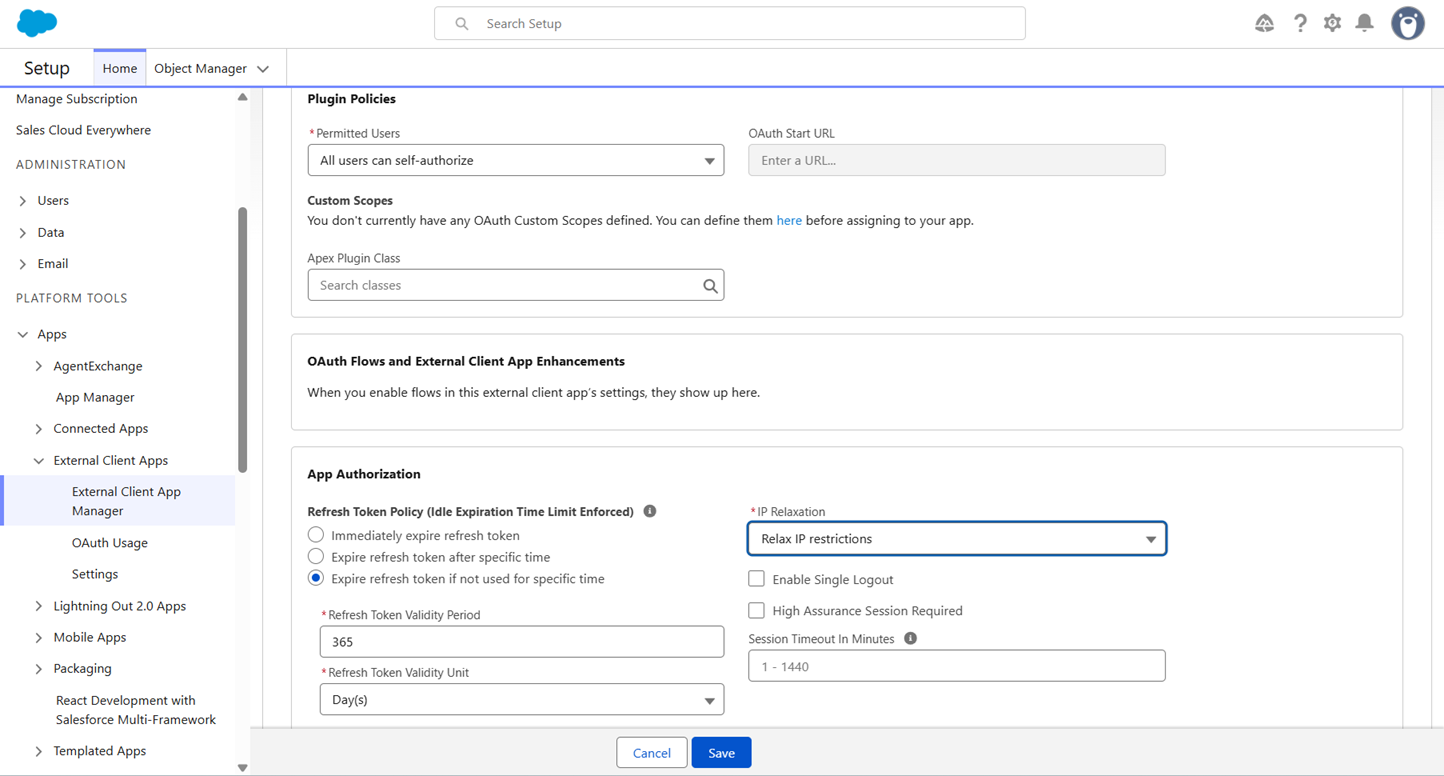
Task: Click the OAuth Start URL field
Action: (957, 160)
